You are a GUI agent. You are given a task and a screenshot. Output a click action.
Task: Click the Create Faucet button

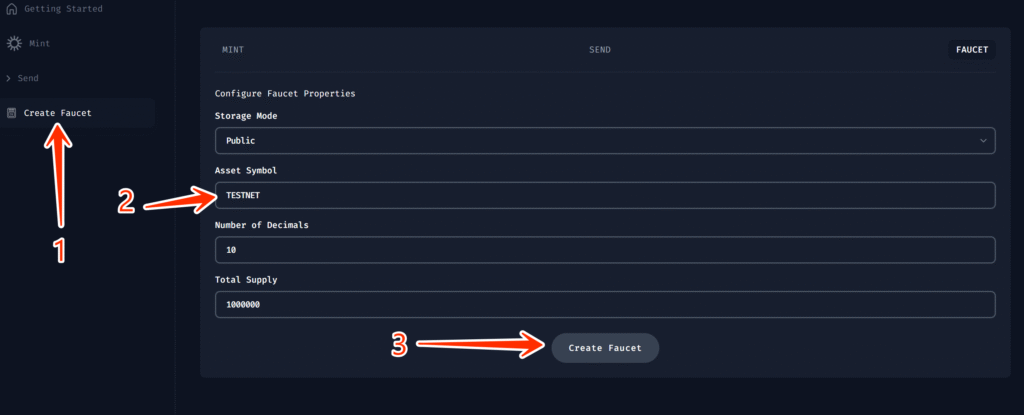(605, 348)
